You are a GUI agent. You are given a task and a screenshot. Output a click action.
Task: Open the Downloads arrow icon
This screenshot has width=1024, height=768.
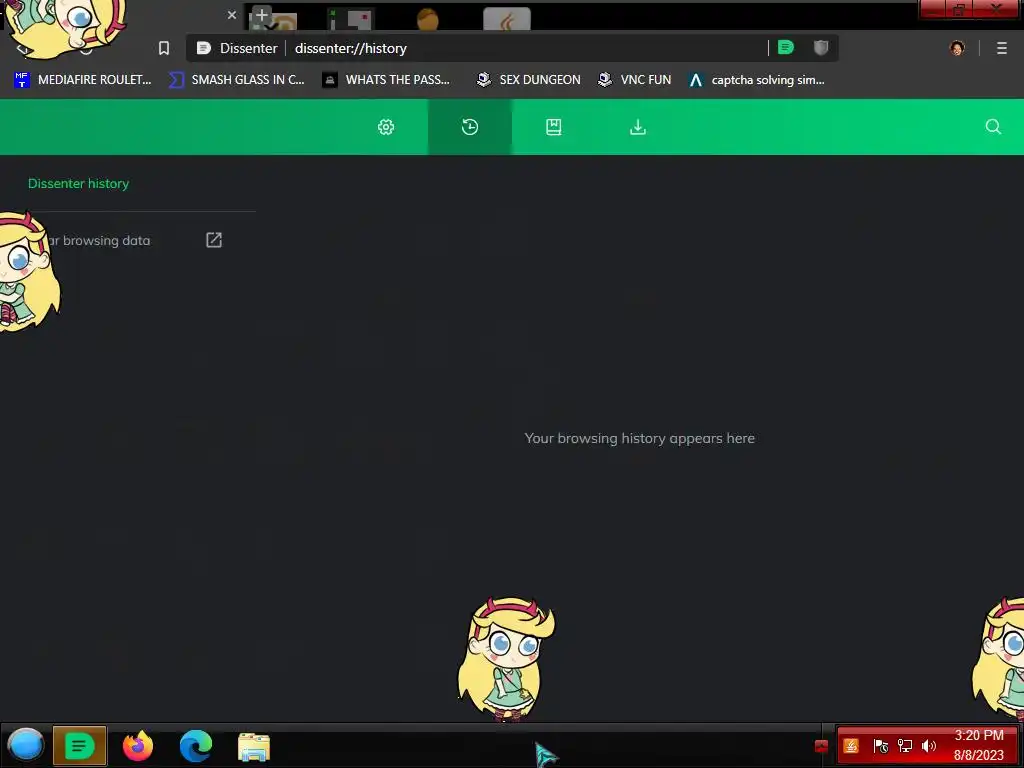[x=638, y=127]
